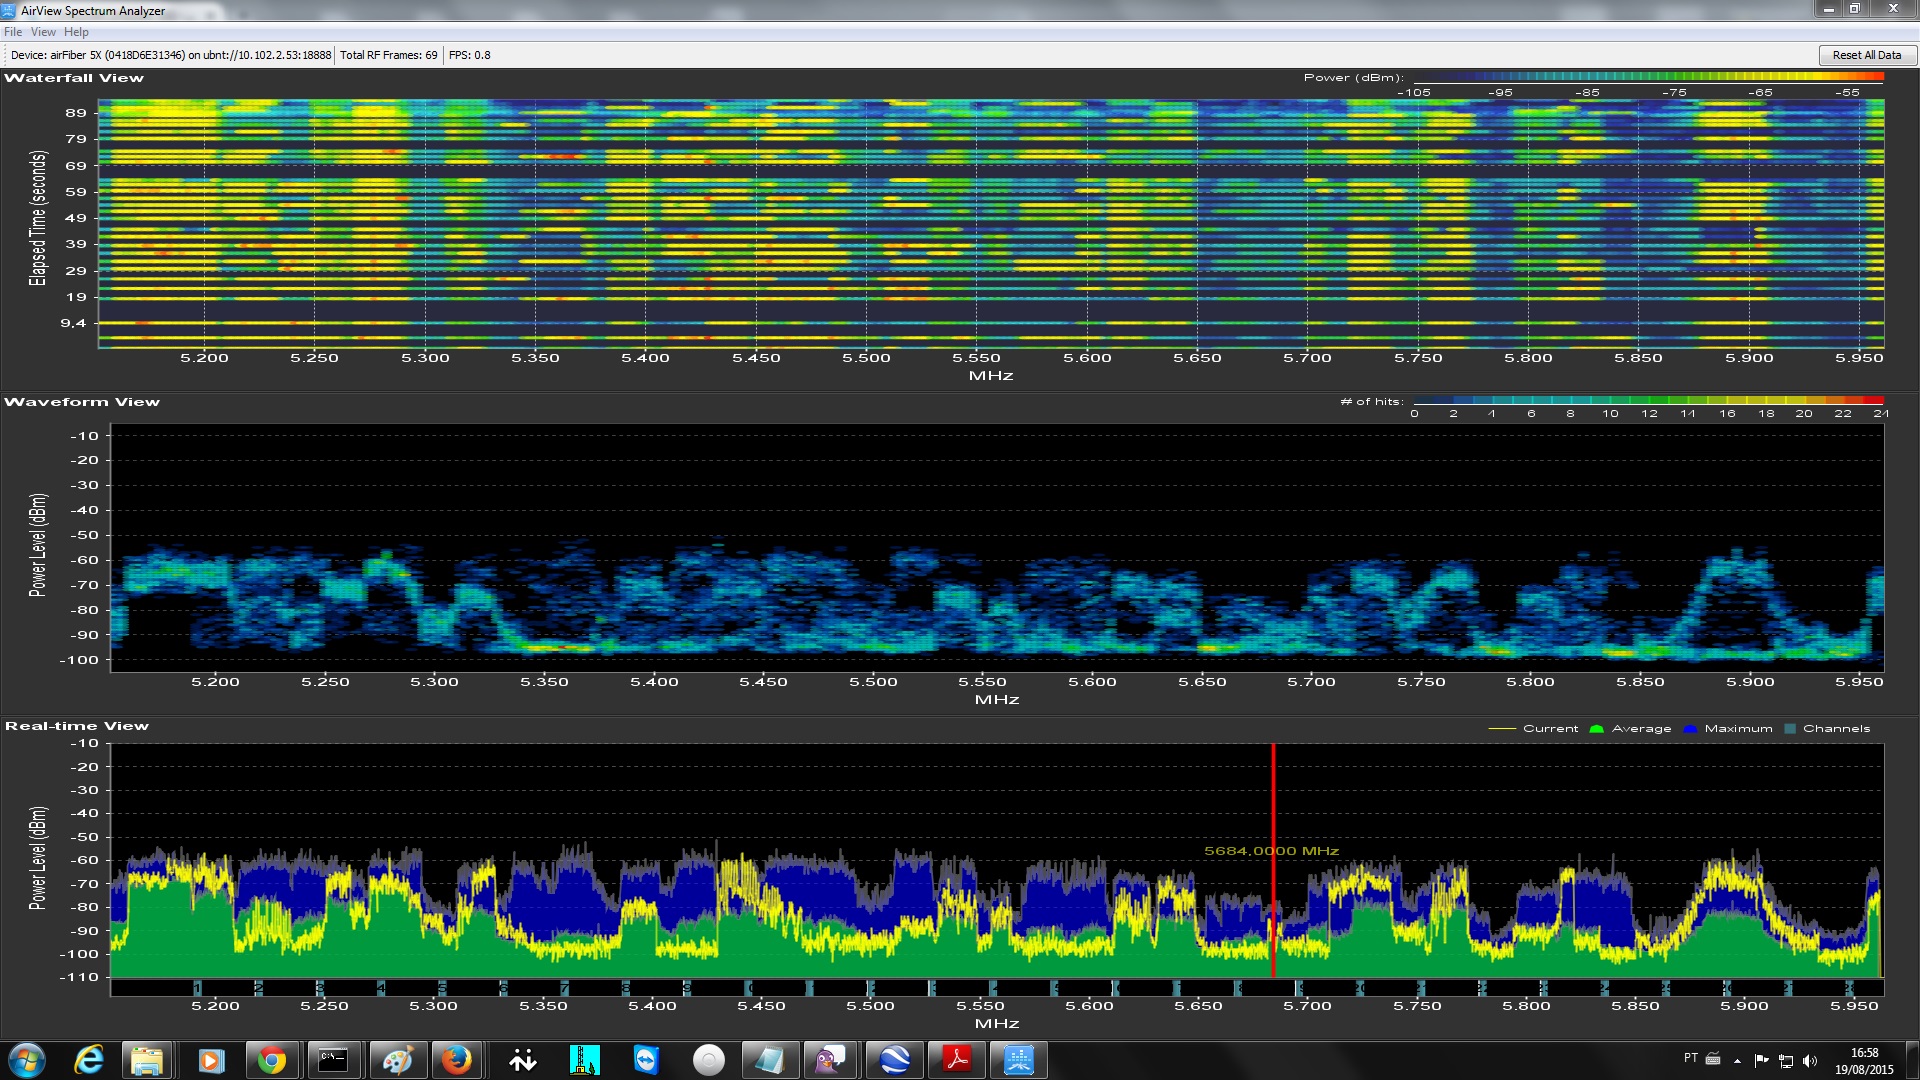
Task: Click the volume speaker tray icon
Action: (1810, 1061)
